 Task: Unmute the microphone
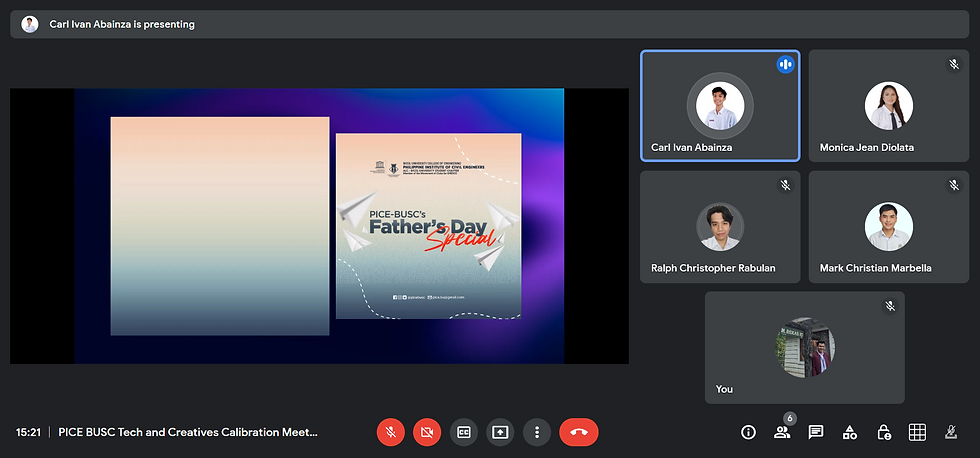(x=391, y=432)
